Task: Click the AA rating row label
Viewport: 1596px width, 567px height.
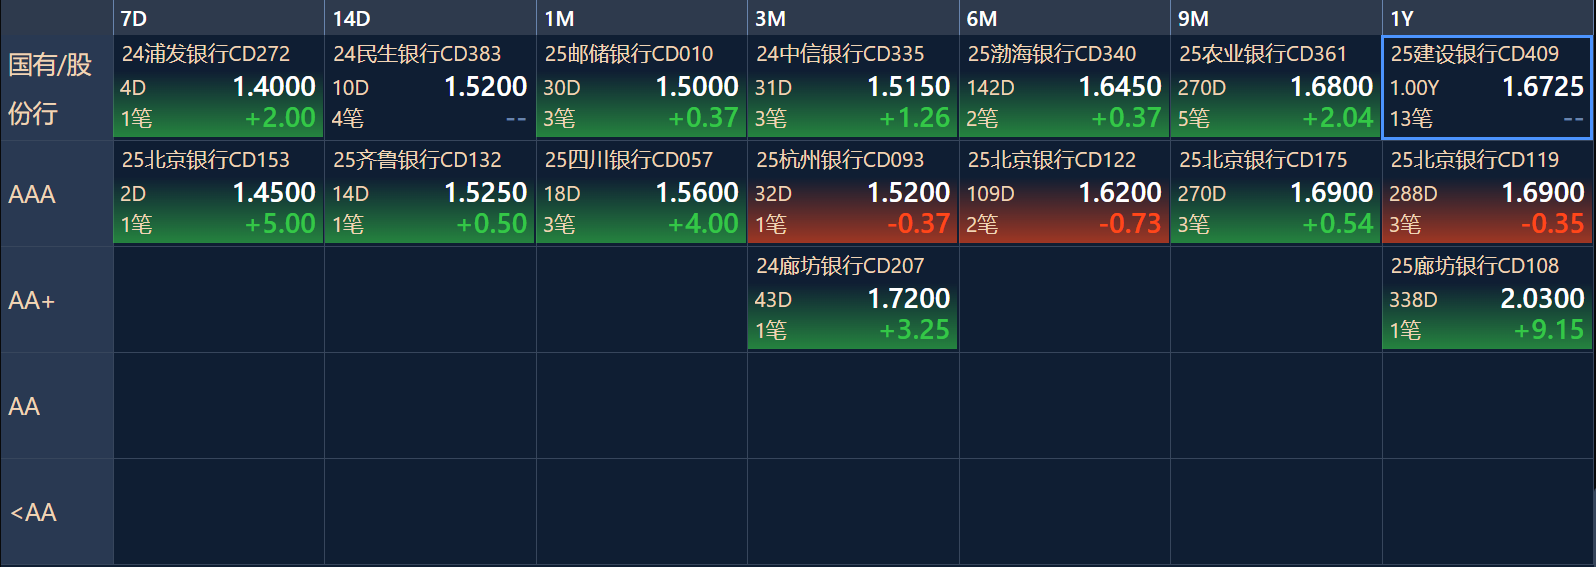Action: [x=56, y=406]
